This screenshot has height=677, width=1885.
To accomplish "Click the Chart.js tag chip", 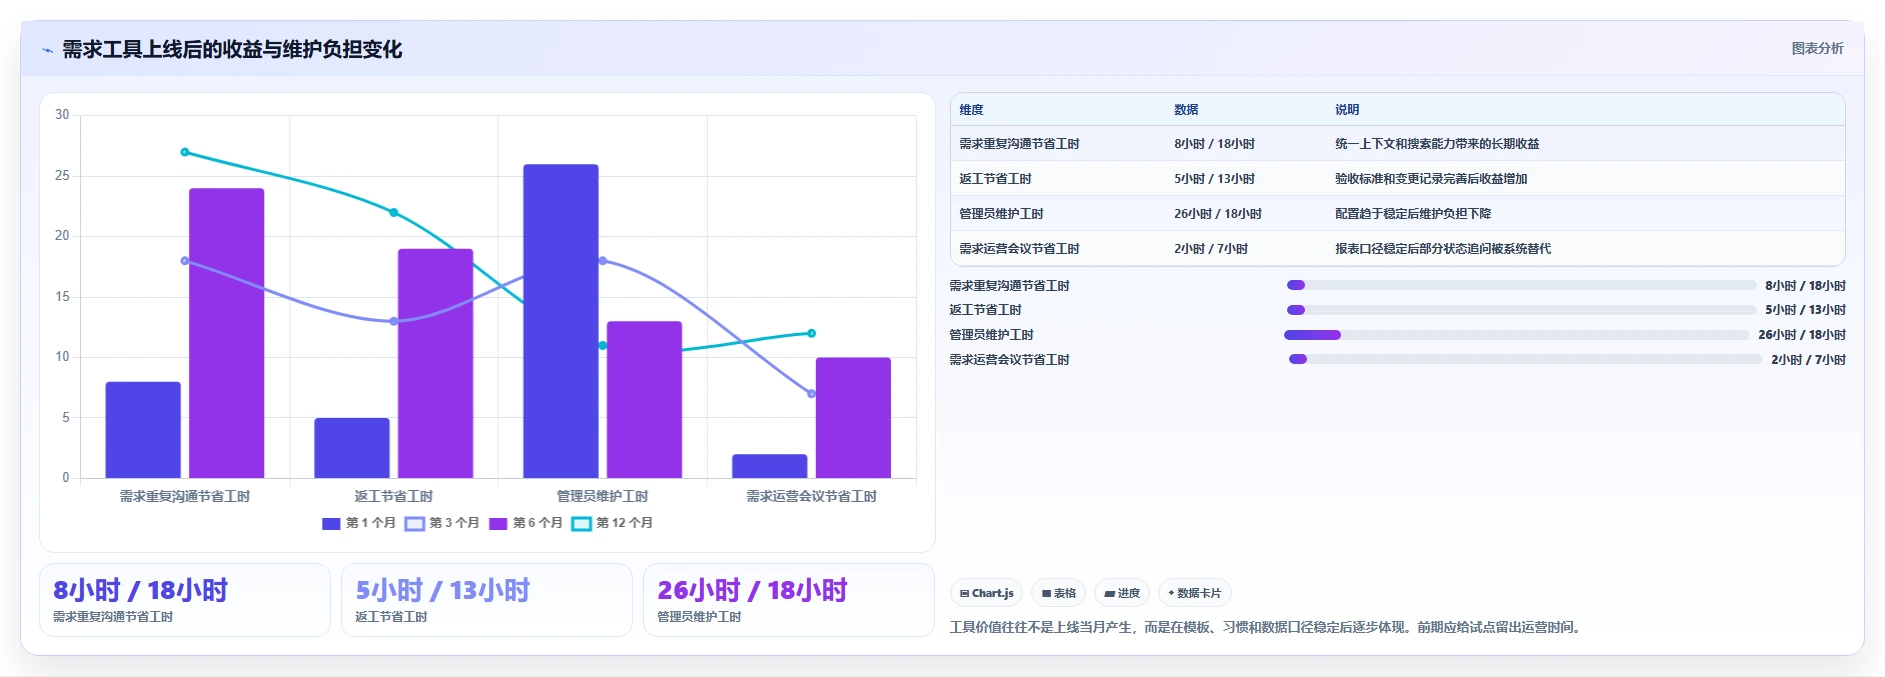I will click(x=986, y=593).
